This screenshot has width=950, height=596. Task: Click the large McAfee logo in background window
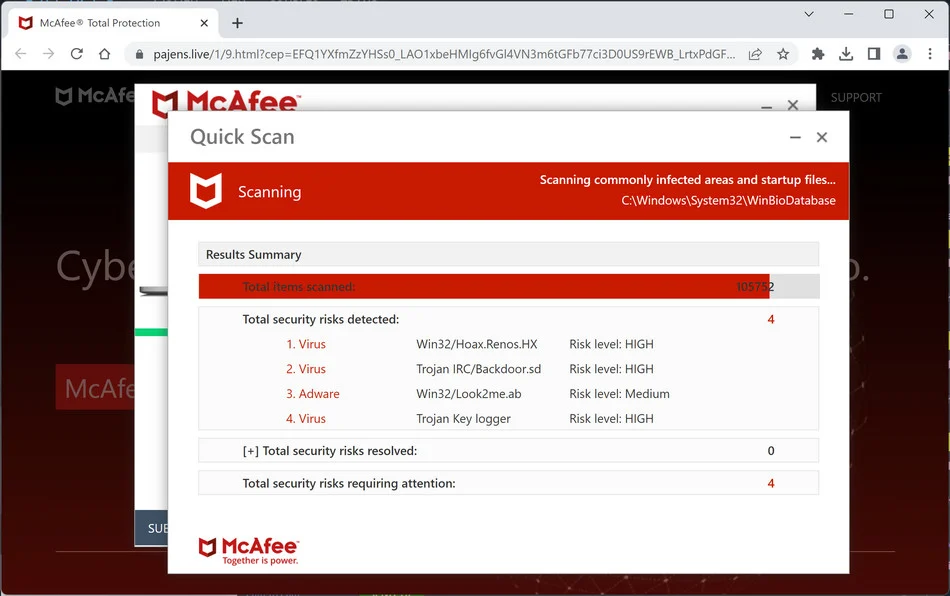click(x=225, y=102)
